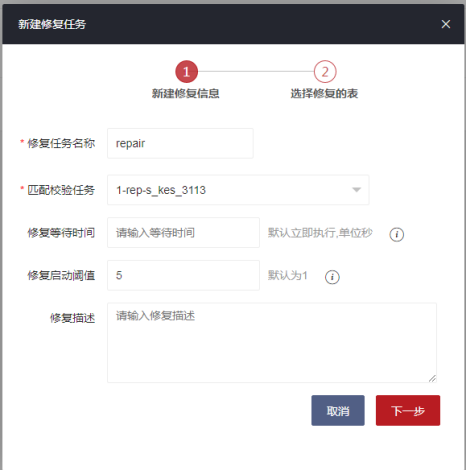Click the 修复启动阈值 field with value 5
Image resolution: width=466 pixels, height=470 pixels.
(183, 275)
